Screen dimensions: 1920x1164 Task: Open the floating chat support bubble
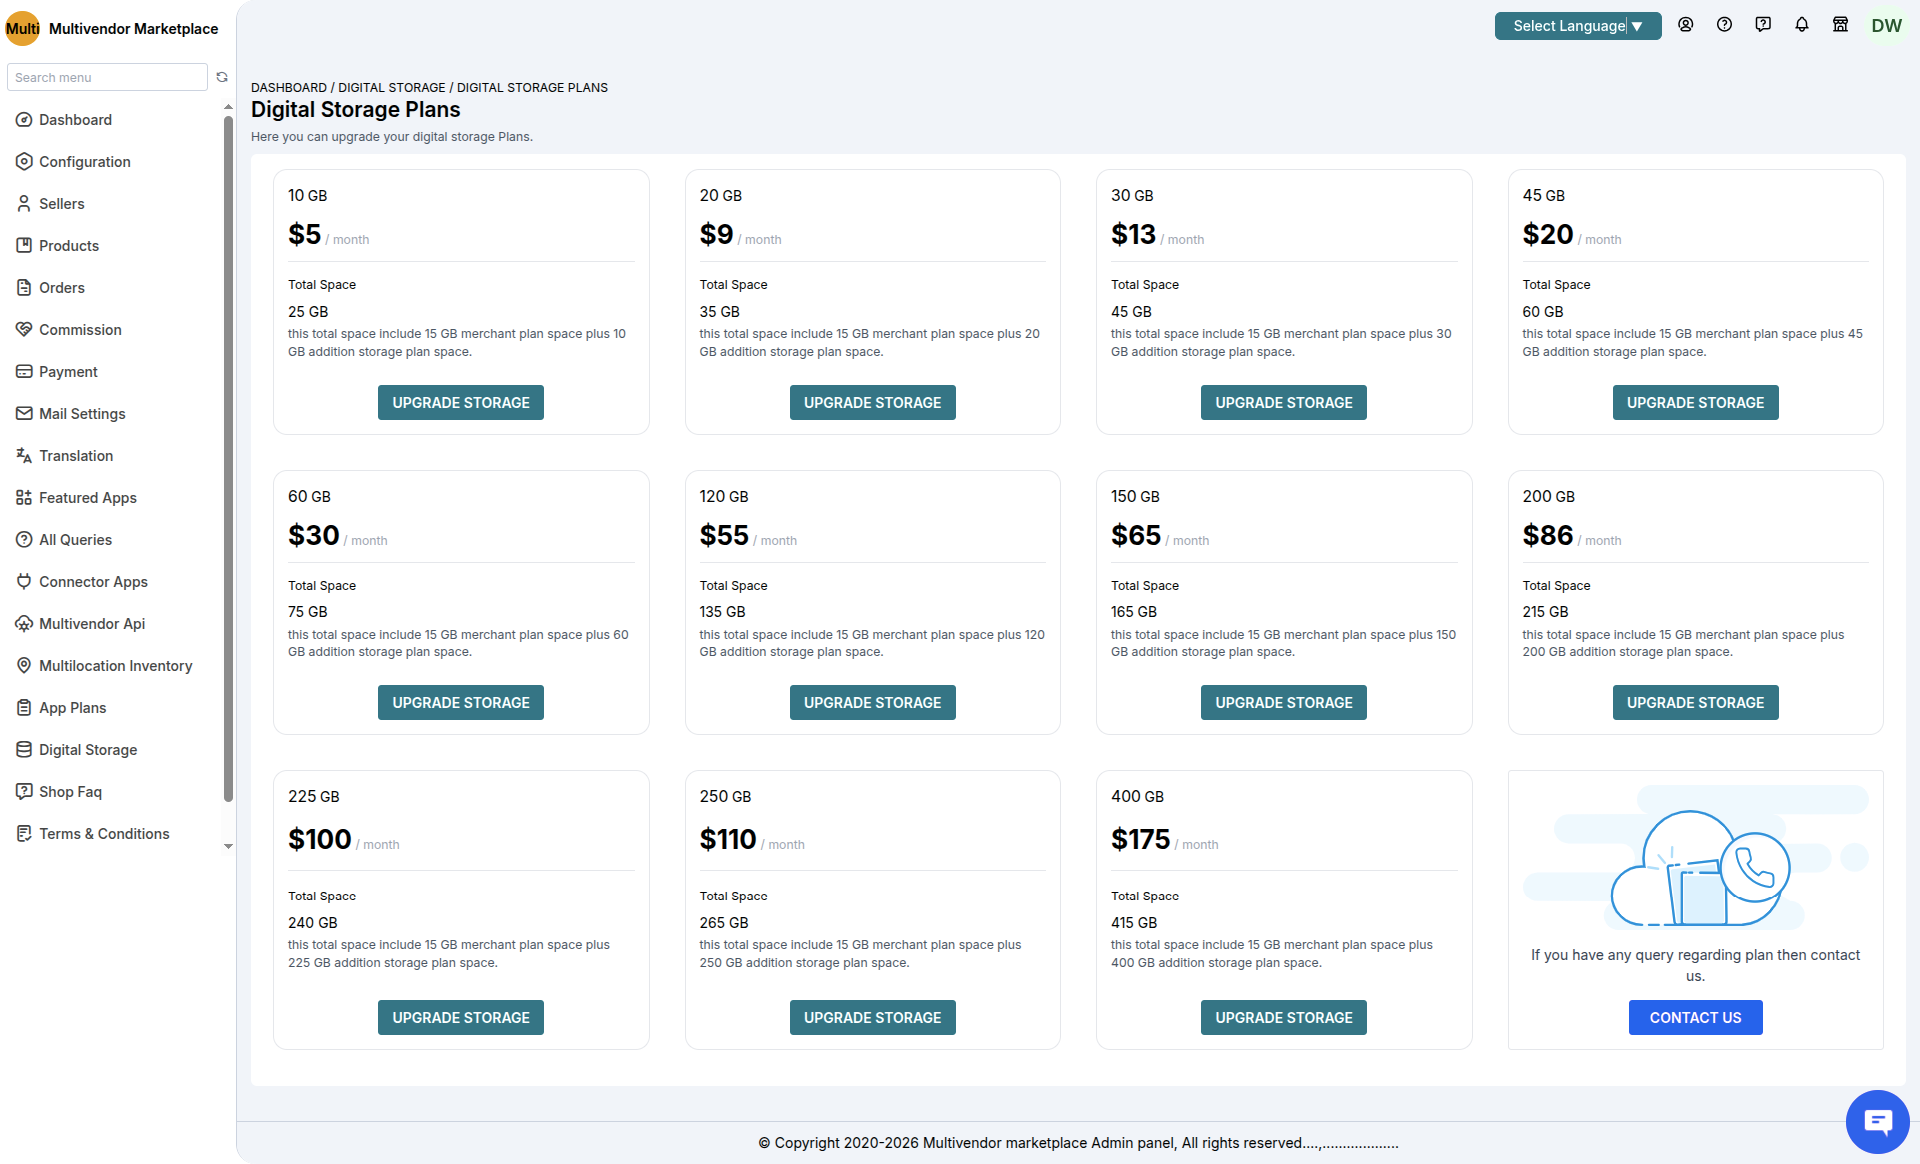click(x=1878, y=1122)
